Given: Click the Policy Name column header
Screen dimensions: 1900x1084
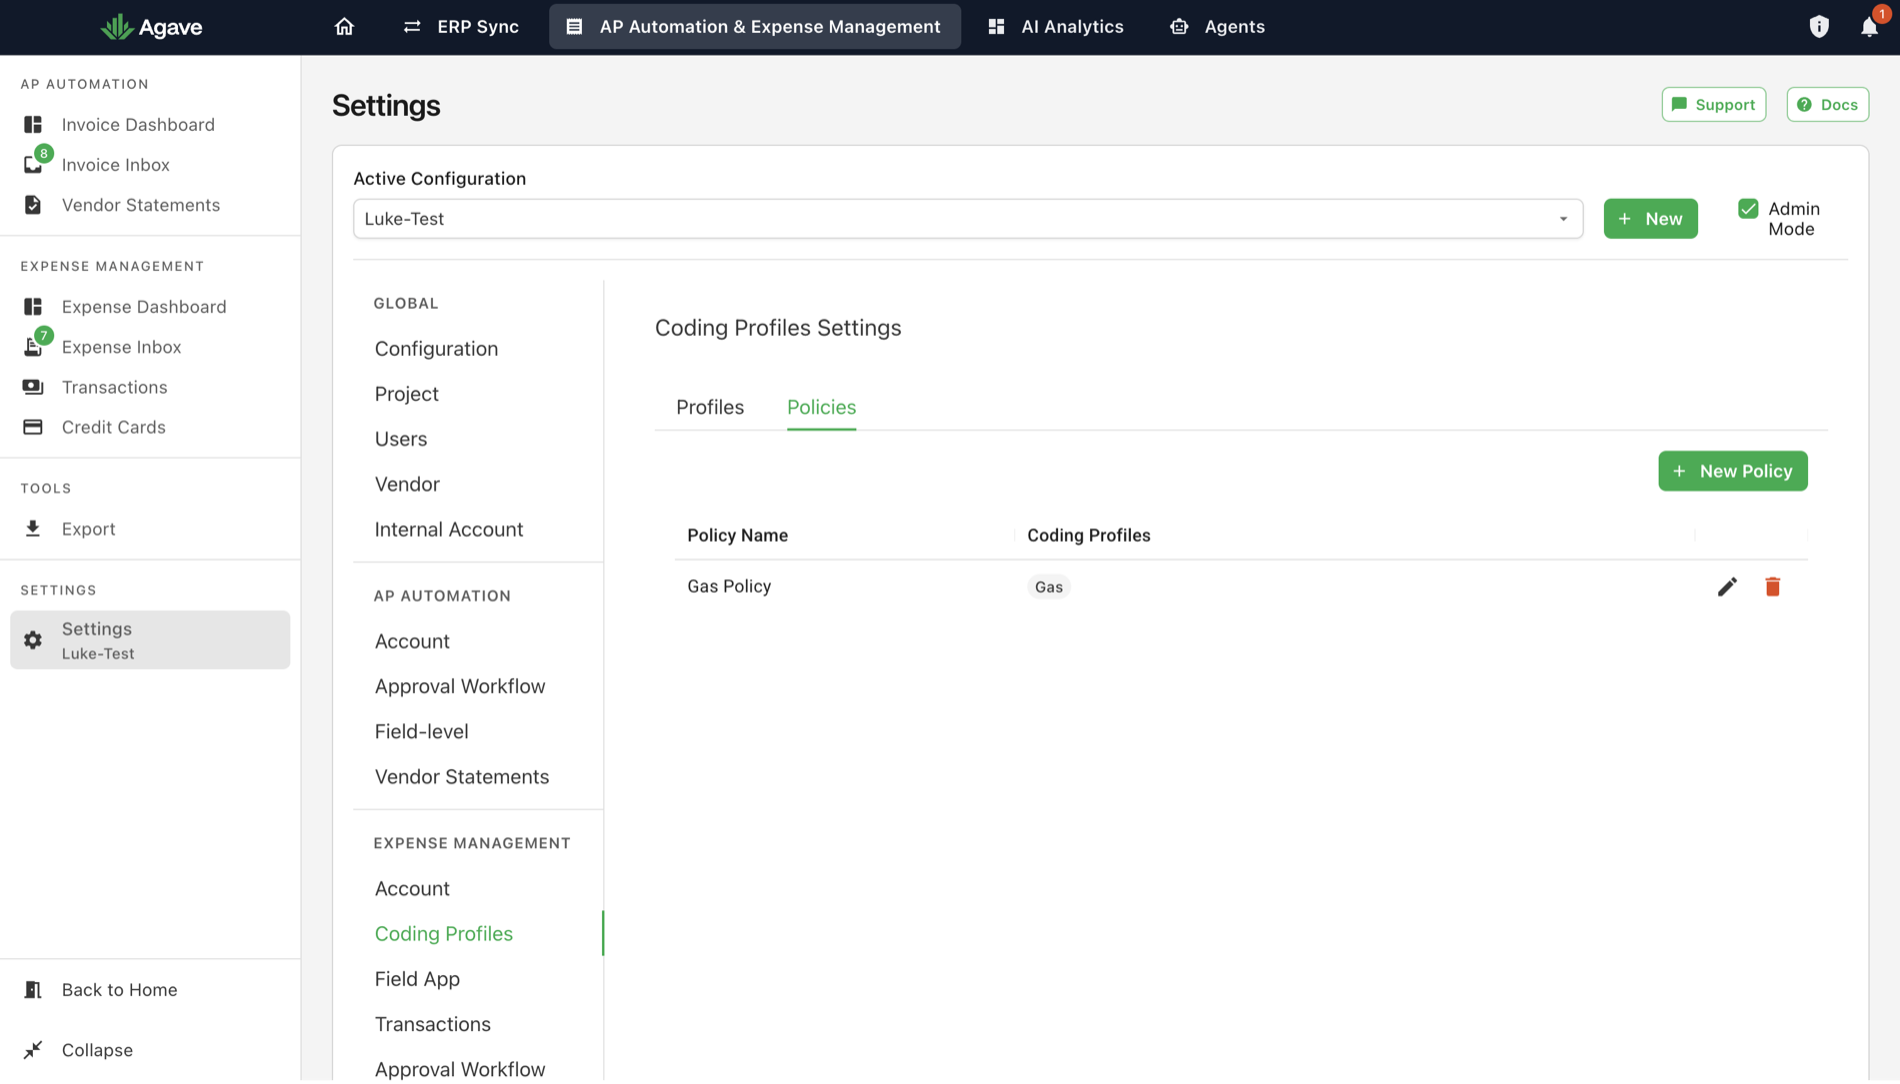Looking at the screenshot, I should pos(738,536).
